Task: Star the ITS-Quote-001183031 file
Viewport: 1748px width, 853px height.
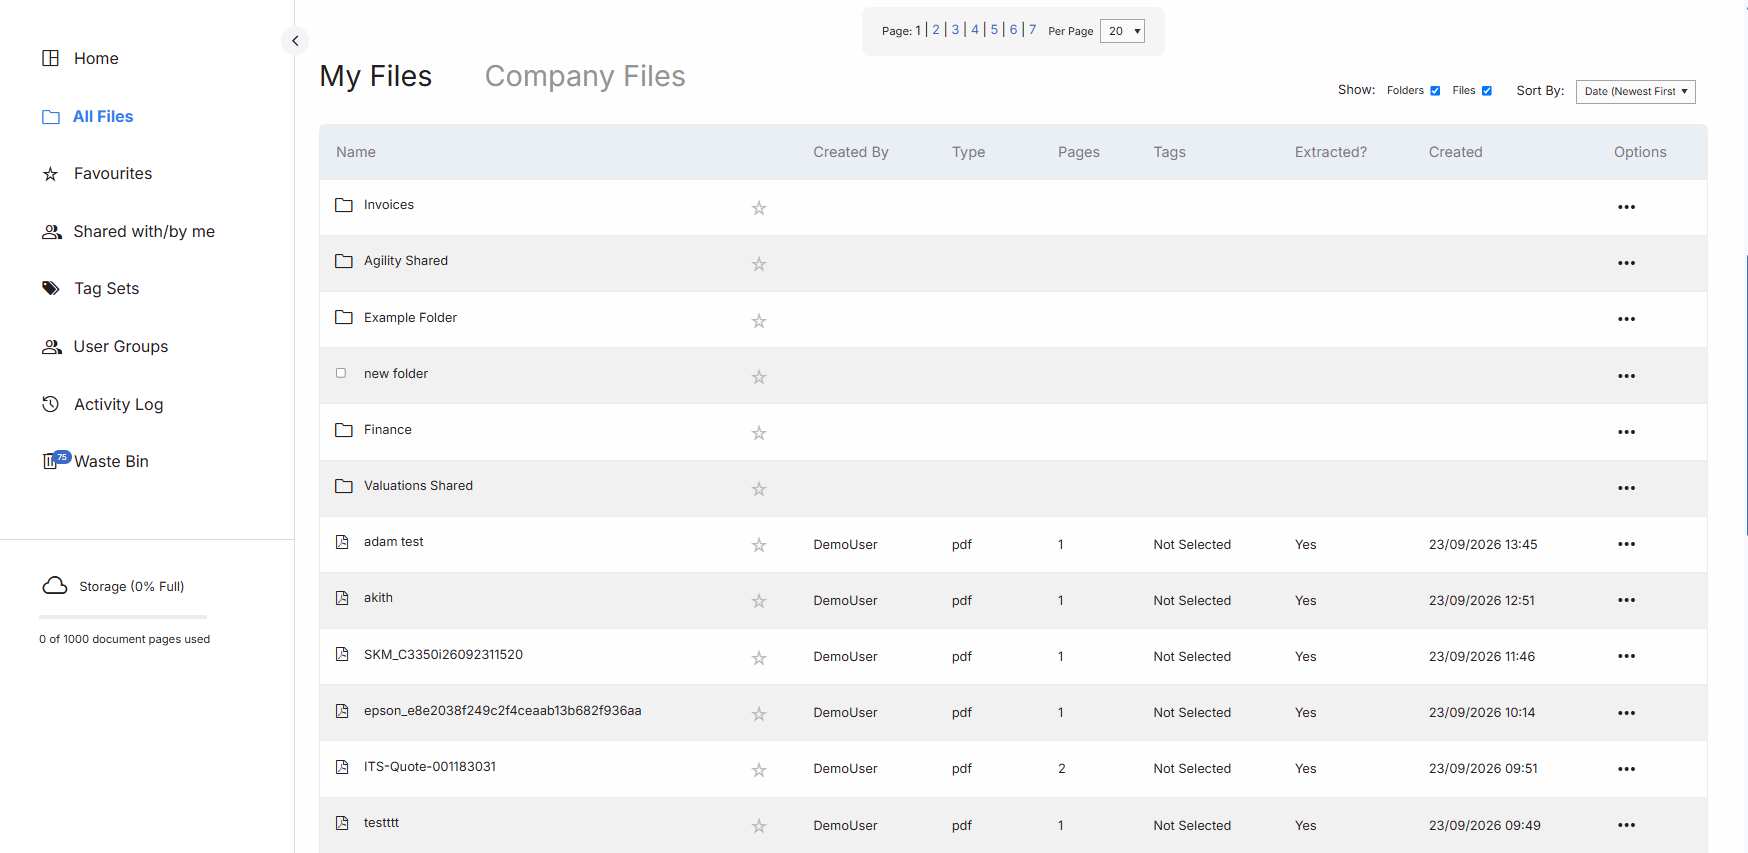Action: (x=759, y=770)
